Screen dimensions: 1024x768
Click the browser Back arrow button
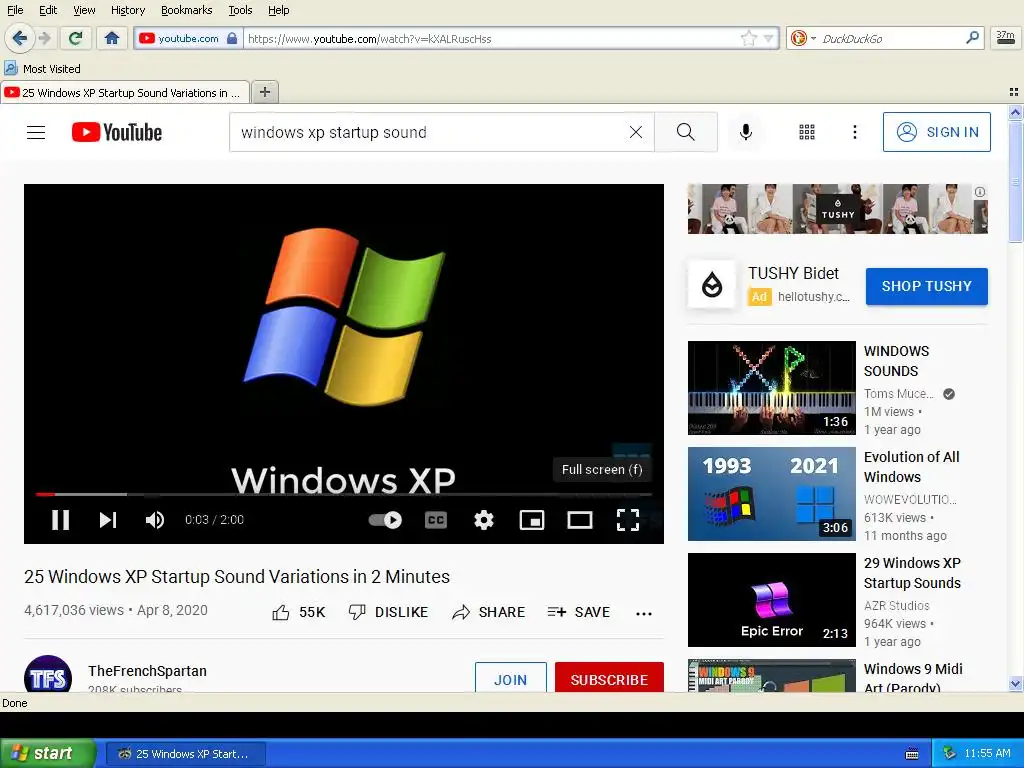tap(19, 38)
